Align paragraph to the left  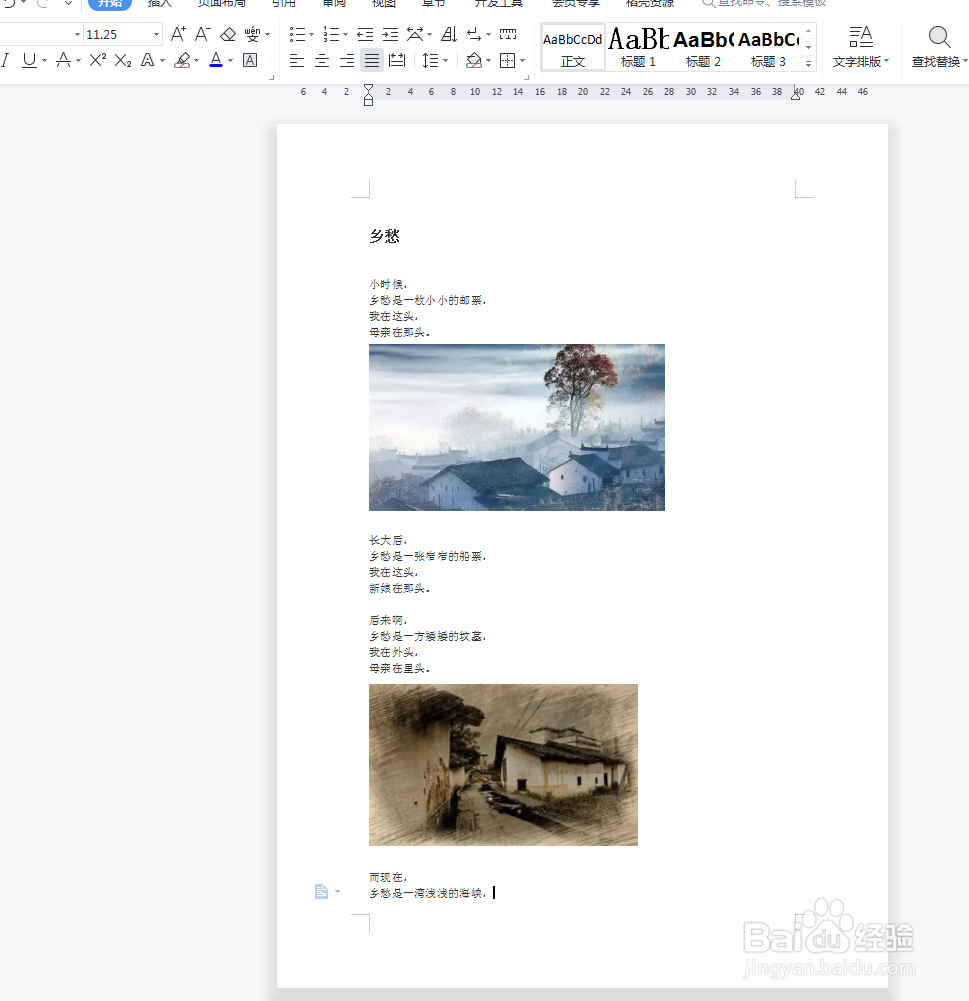pyautogui.click(x=297, y=61)
